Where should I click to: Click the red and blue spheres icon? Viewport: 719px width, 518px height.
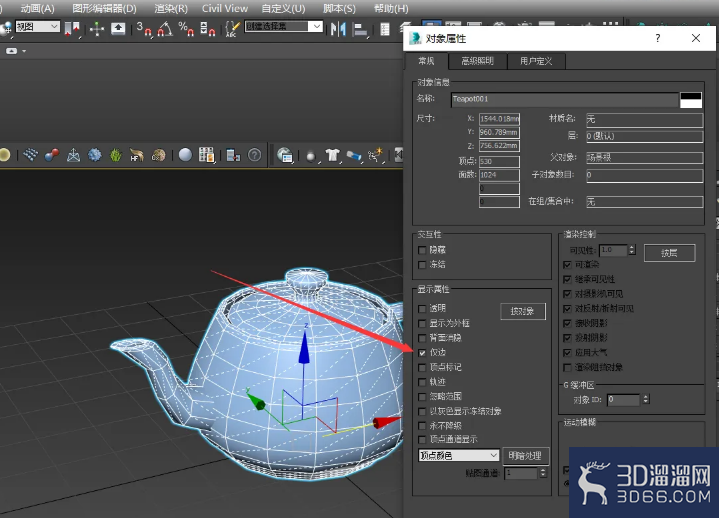(x=52, y=155)
